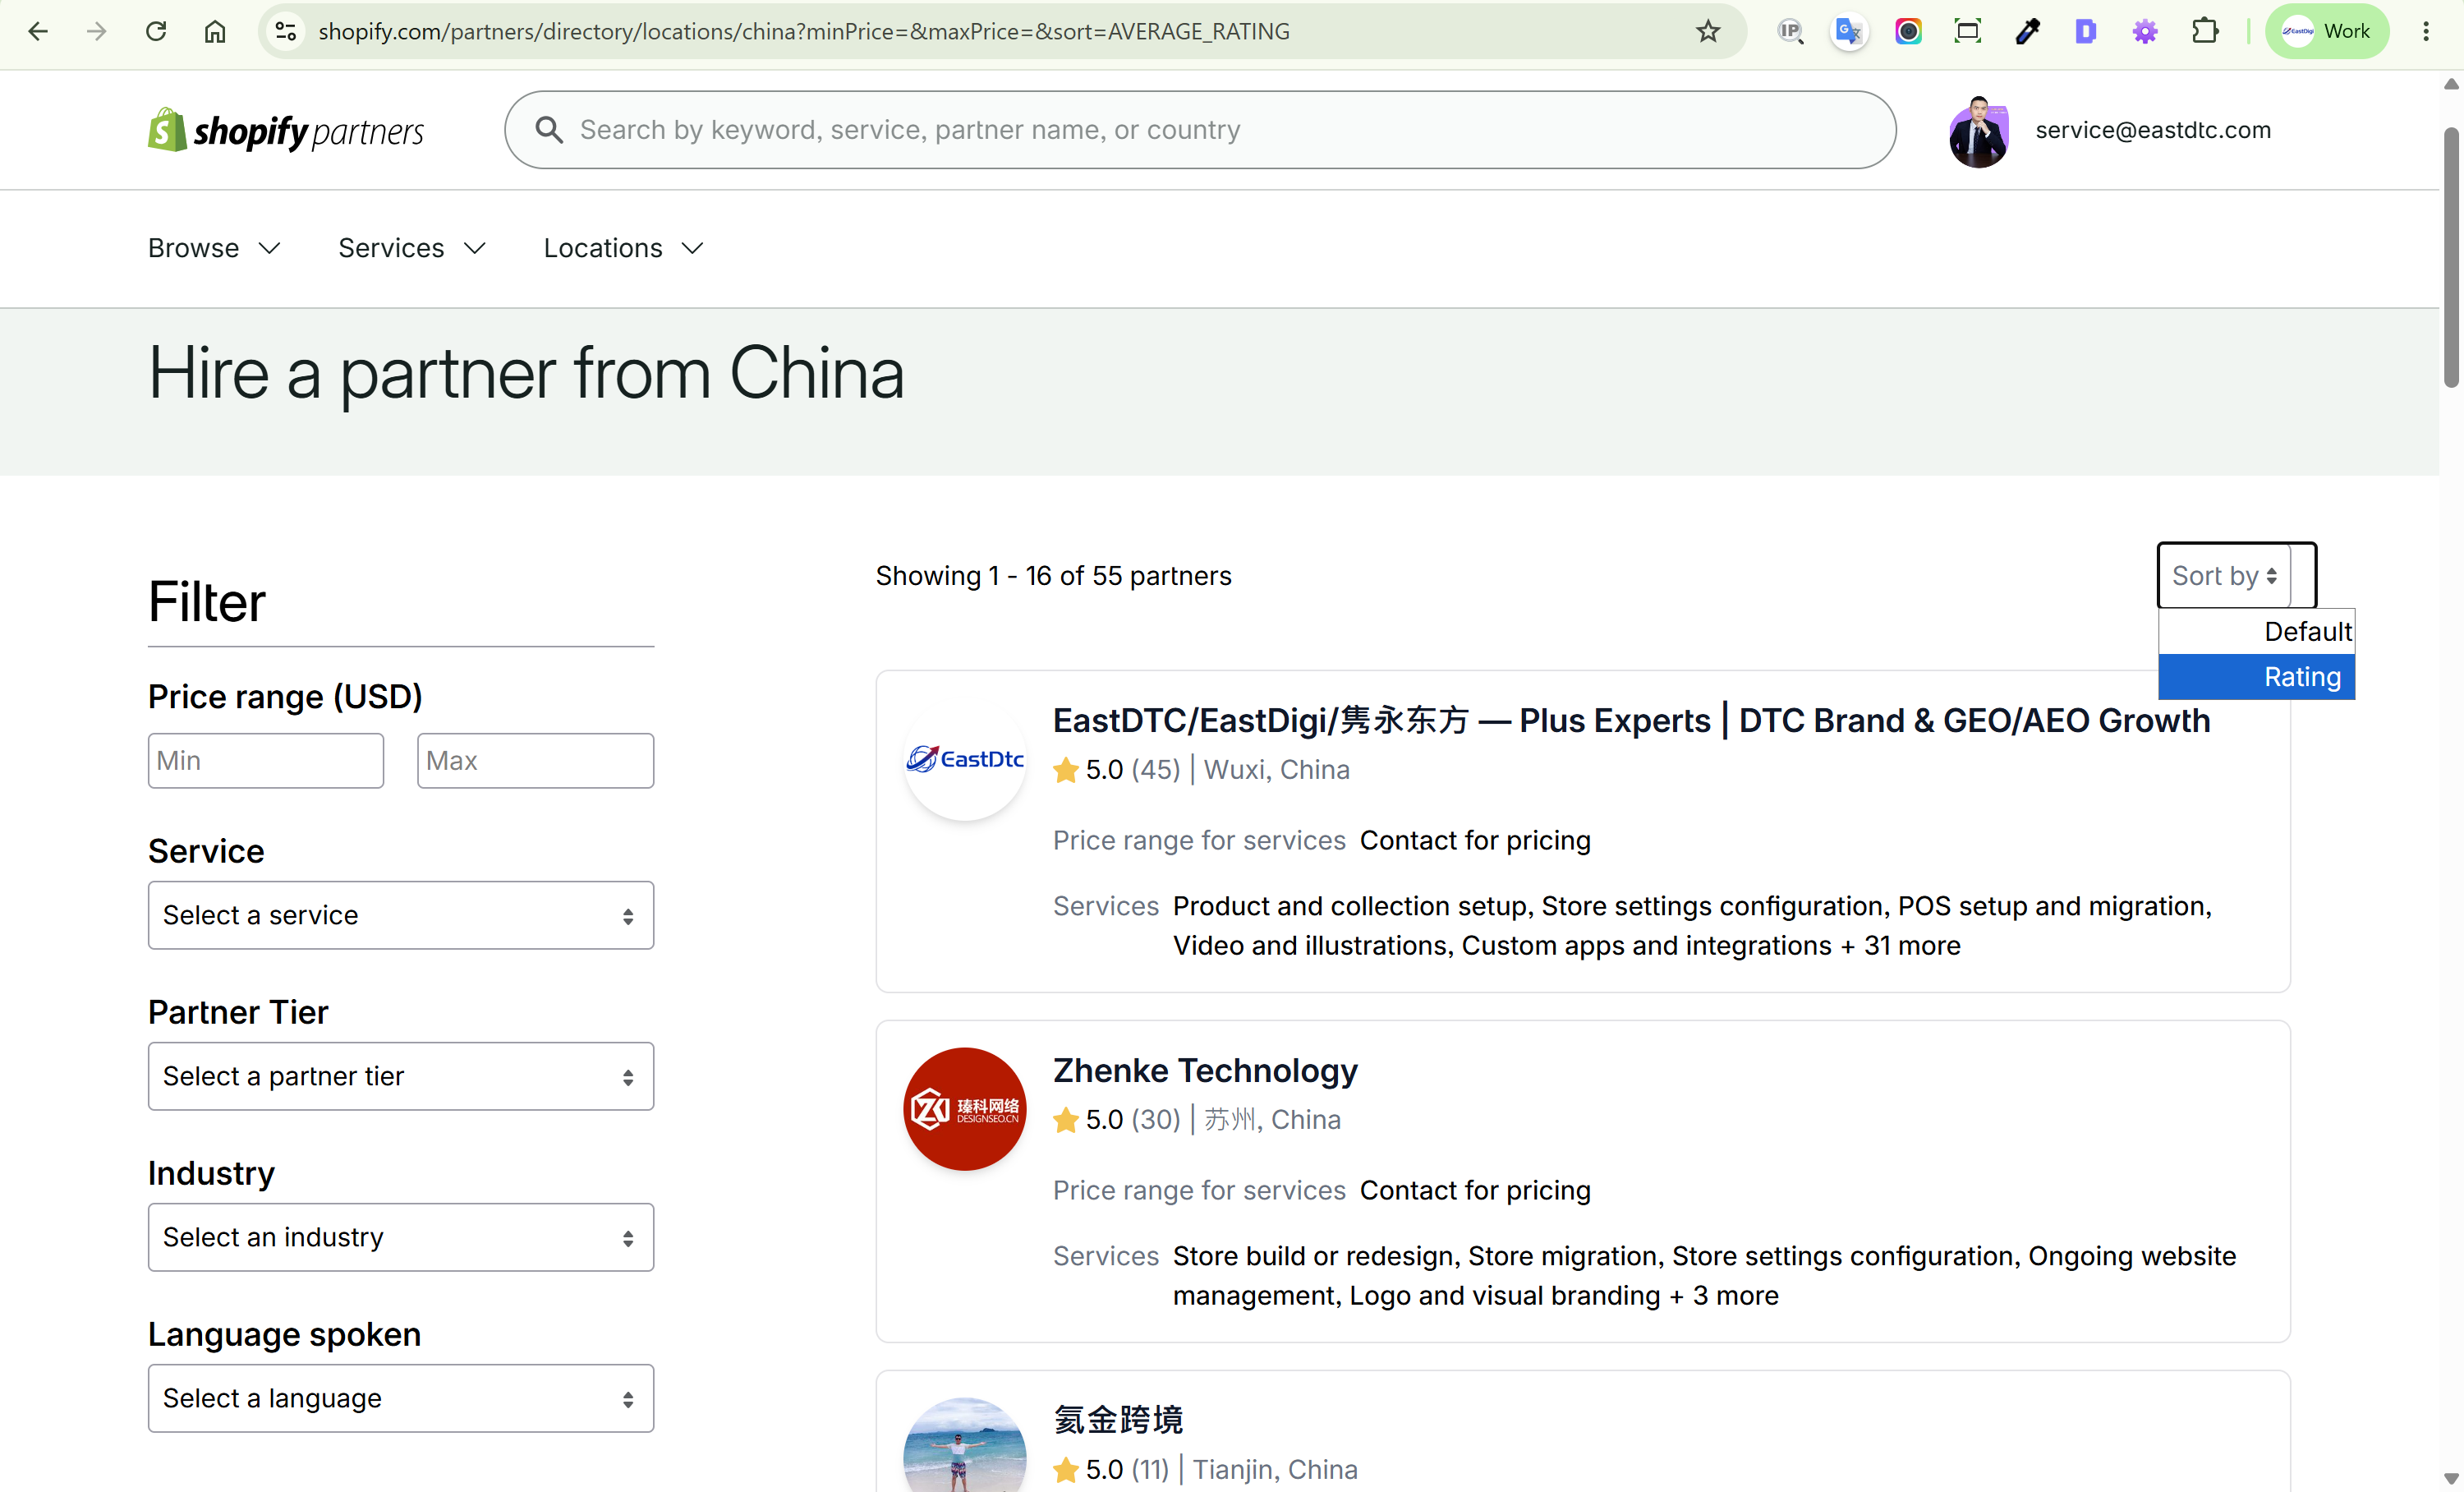The image size is (2464, 1492).
Task: Click 氦金跨境's 5.0 (11) rating
Action: pyautogui.click(x=1110, y=1470)
